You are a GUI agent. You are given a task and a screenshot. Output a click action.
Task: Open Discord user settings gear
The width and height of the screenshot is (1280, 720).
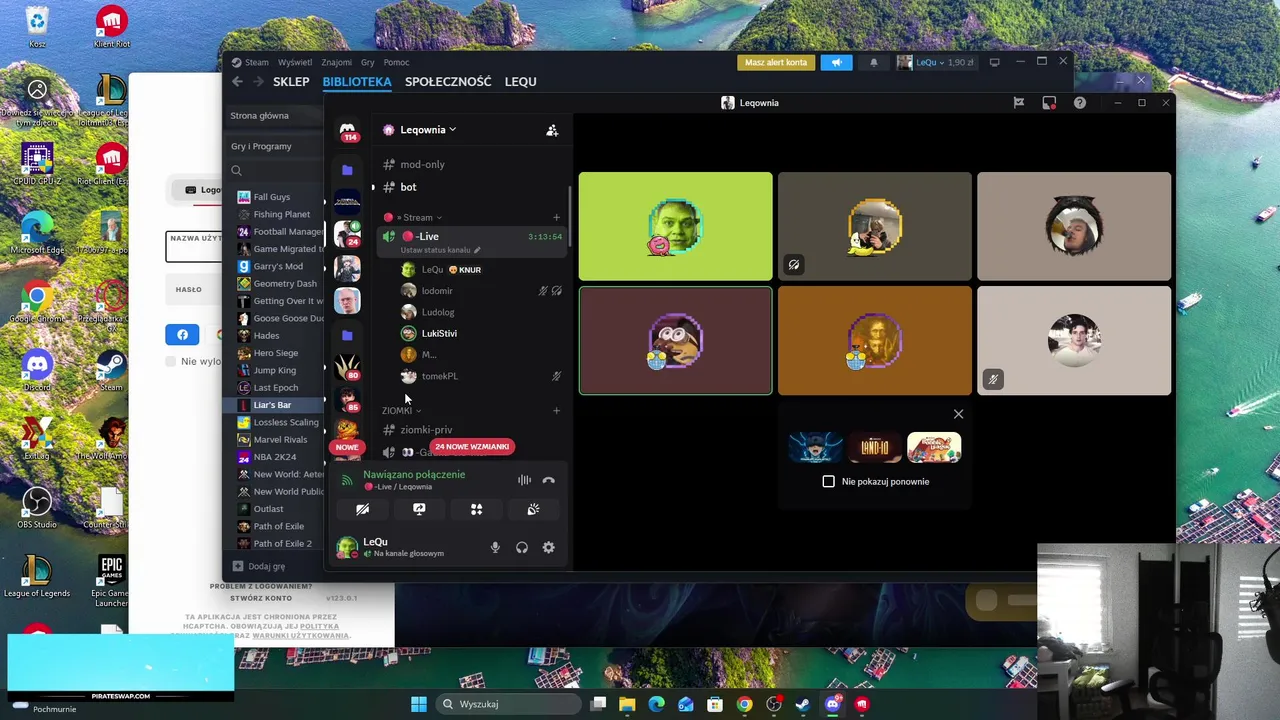pos(548,547)
